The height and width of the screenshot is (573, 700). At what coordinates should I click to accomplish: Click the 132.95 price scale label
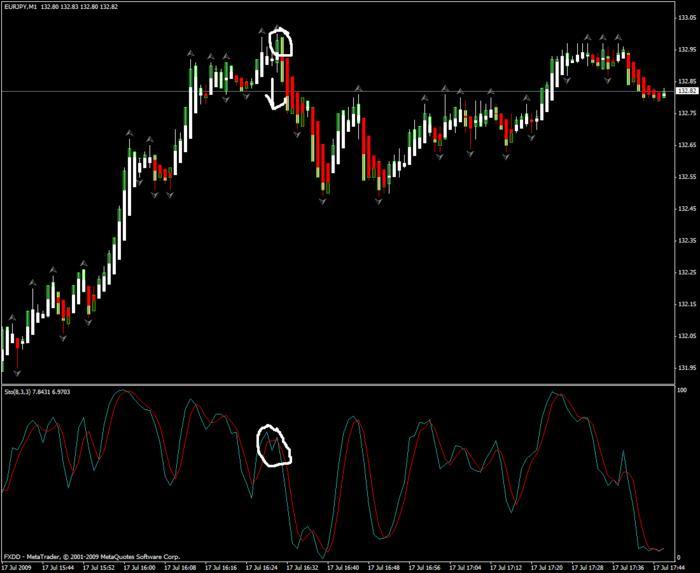coord(687,49)
